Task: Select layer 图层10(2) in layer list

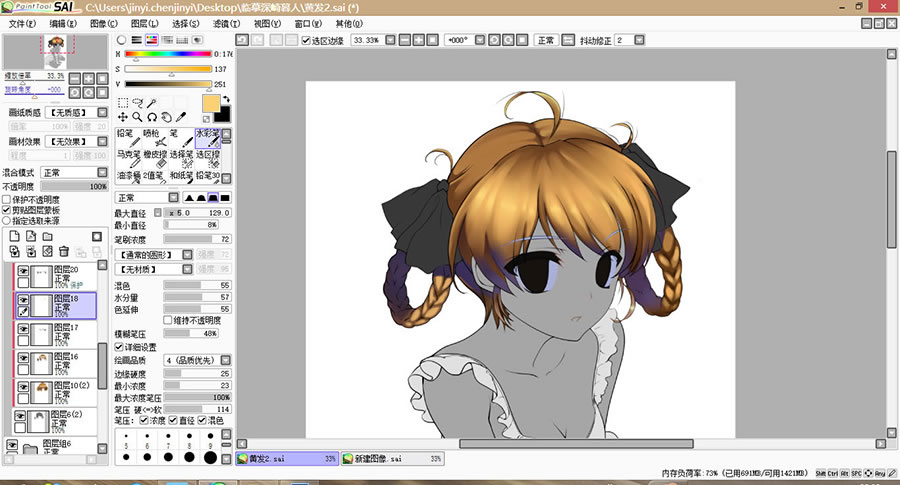Action: (55, 393)
